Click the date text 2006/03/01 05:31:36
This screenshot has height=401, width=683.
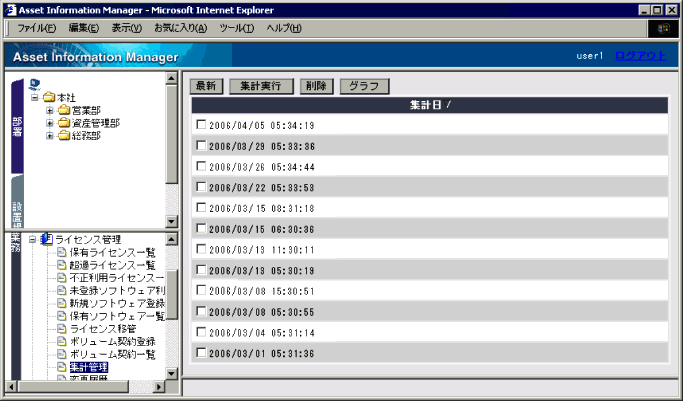pos(261,353)
